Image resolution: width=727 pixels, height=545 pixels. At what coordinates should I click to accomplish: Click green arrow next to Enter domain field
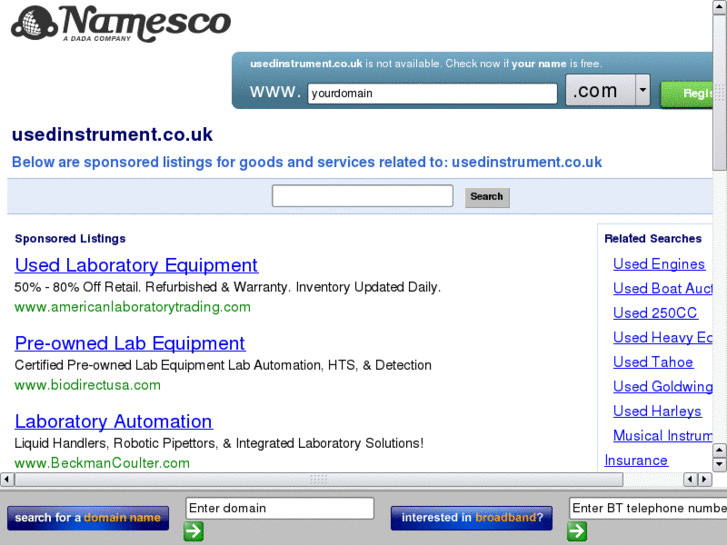pos(193,531)
